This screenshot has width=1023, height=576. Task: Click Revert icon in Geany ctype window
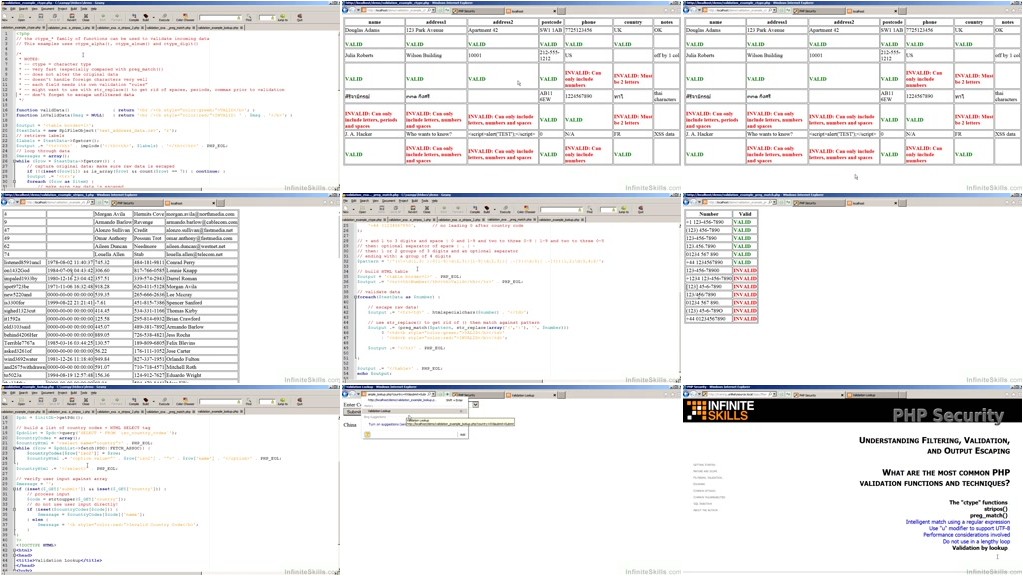71,17
